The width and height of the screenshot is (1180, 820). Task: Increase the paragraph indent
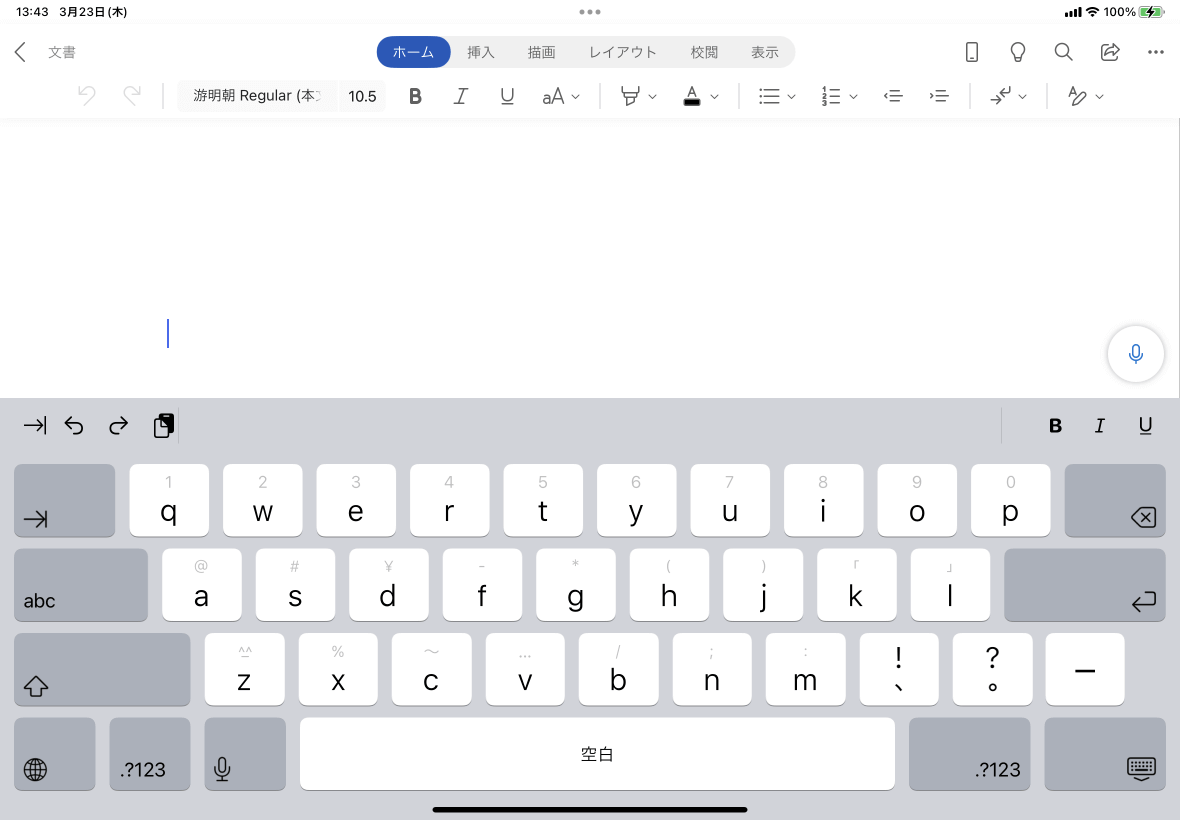click(x=939, y=96)
